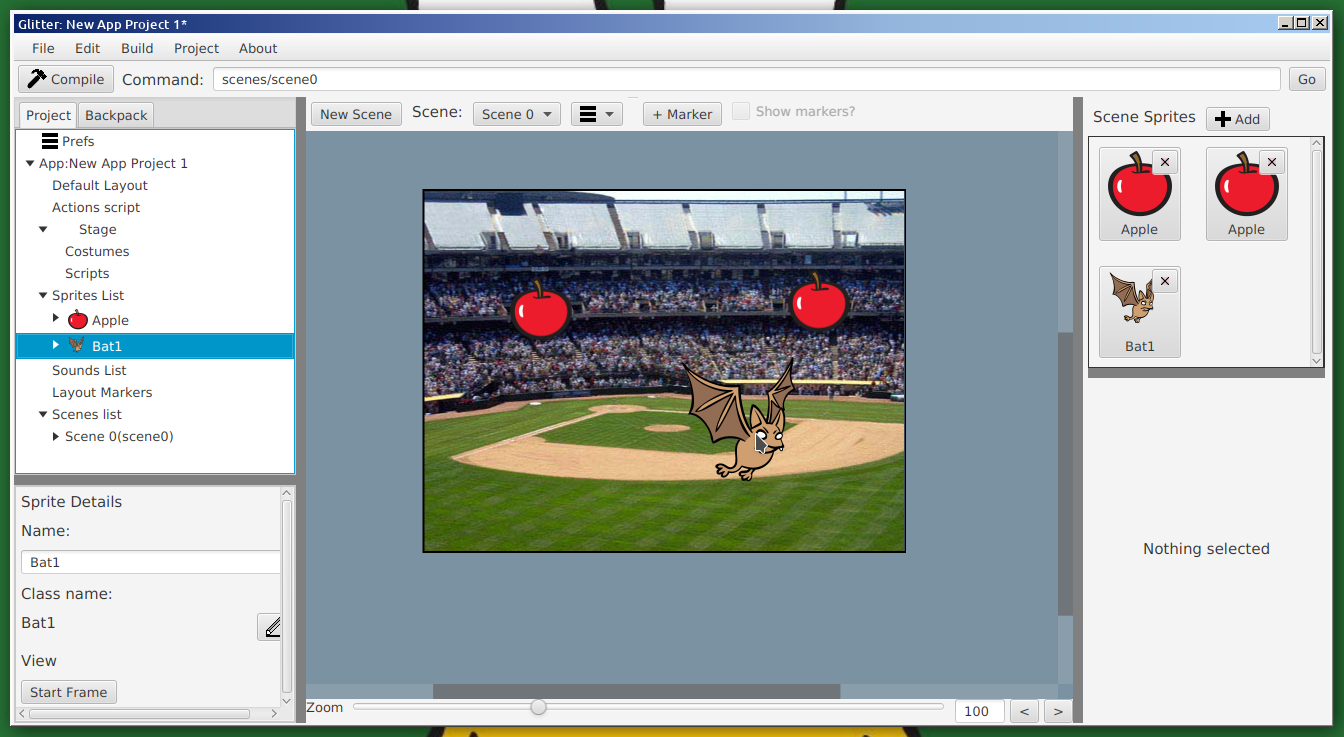Click the New Scene button
The width and height of the screenshot is (1344, 737).
pyautogui.click(x=355, y=114)
